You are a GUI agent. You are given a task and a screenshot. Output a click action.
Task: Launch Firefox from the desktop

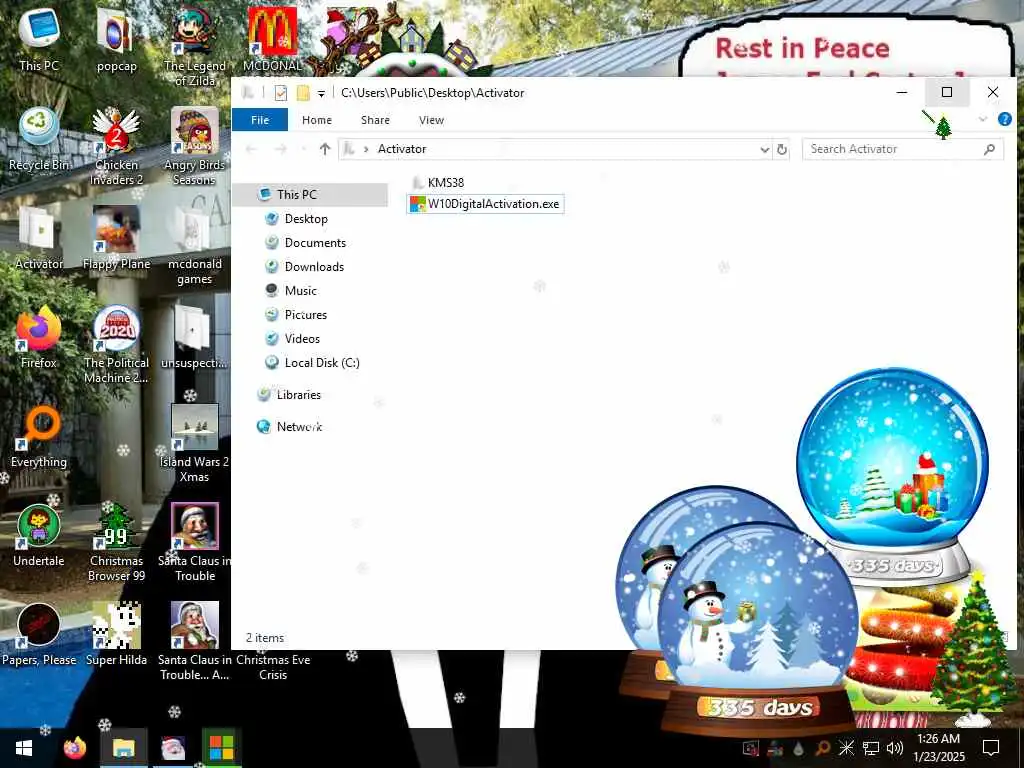click(x=39, y=337)
